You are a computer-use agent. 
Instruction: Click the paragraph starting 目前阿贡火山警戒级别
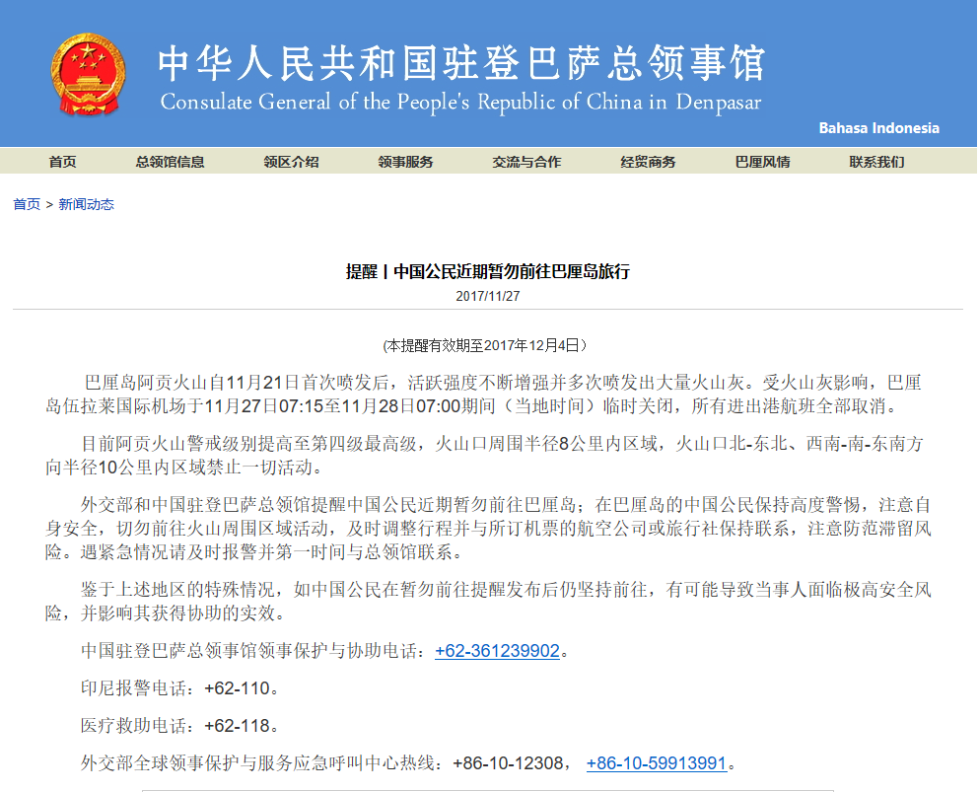tap(484, 455)
